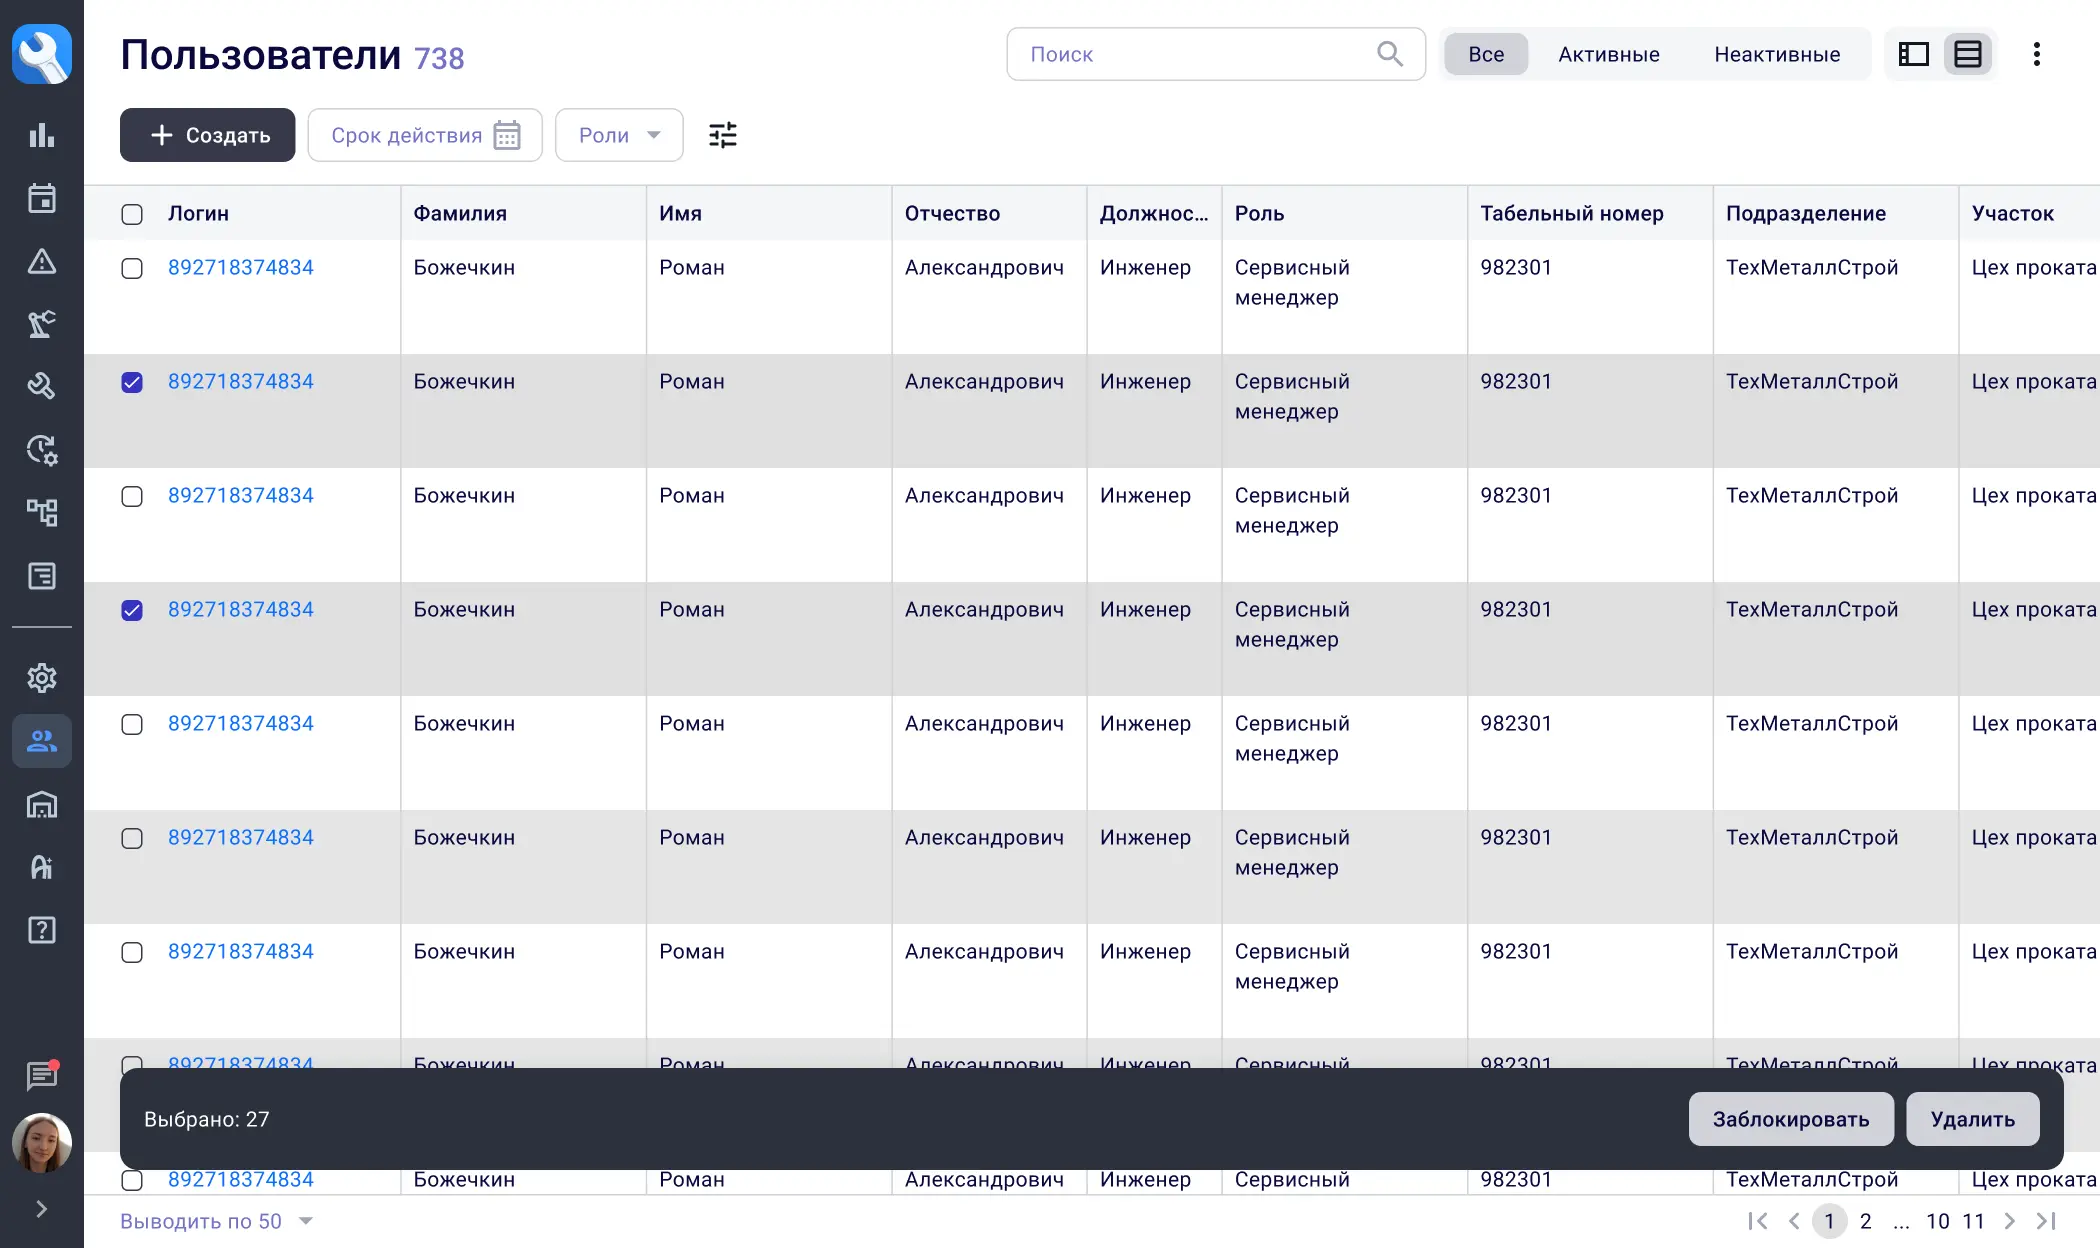Screen dimensions: 2100x1248
Task: Open the robotic arm equipment icon
Action: tap(41, 324)
